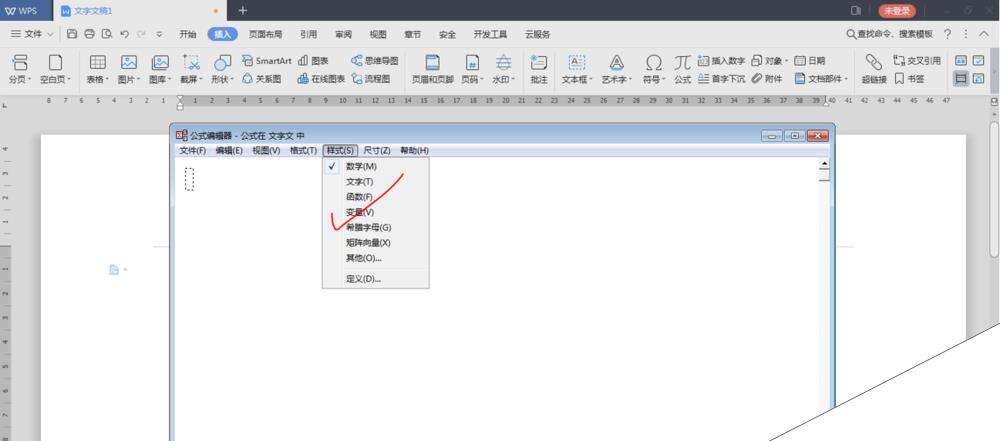This screenshot has height=441, width=1000.
Task: Open a new tab with plus button
Action: coord(242,10)
